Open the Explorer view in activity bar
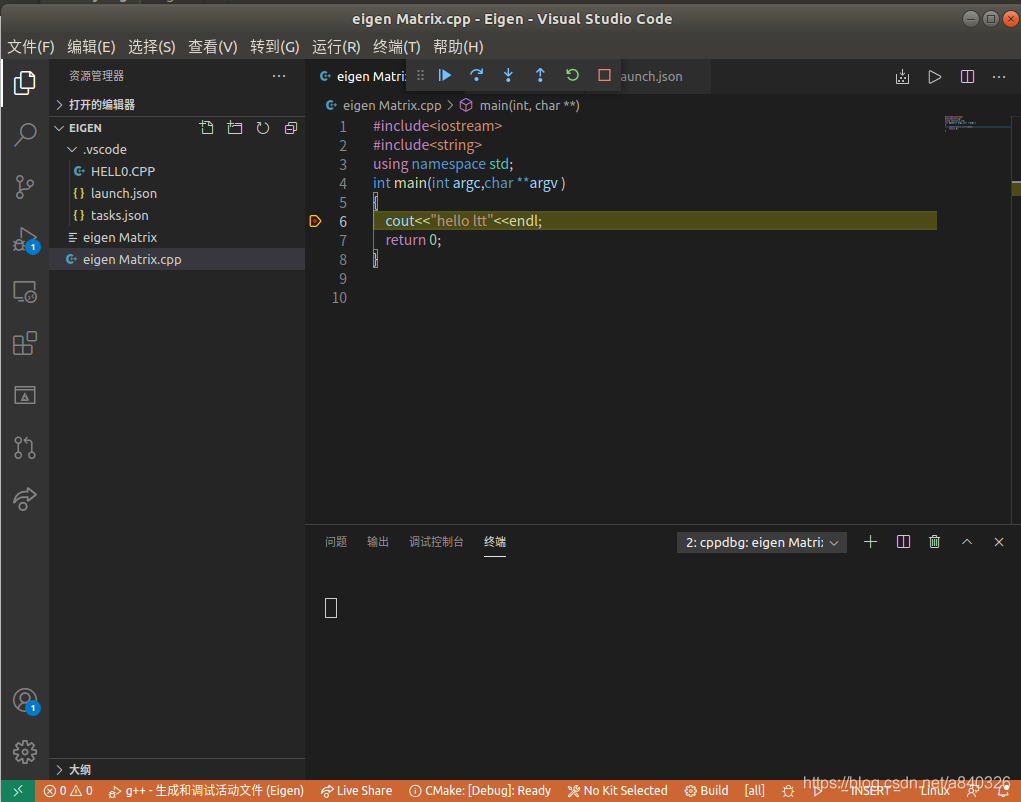 click(25, 83)
